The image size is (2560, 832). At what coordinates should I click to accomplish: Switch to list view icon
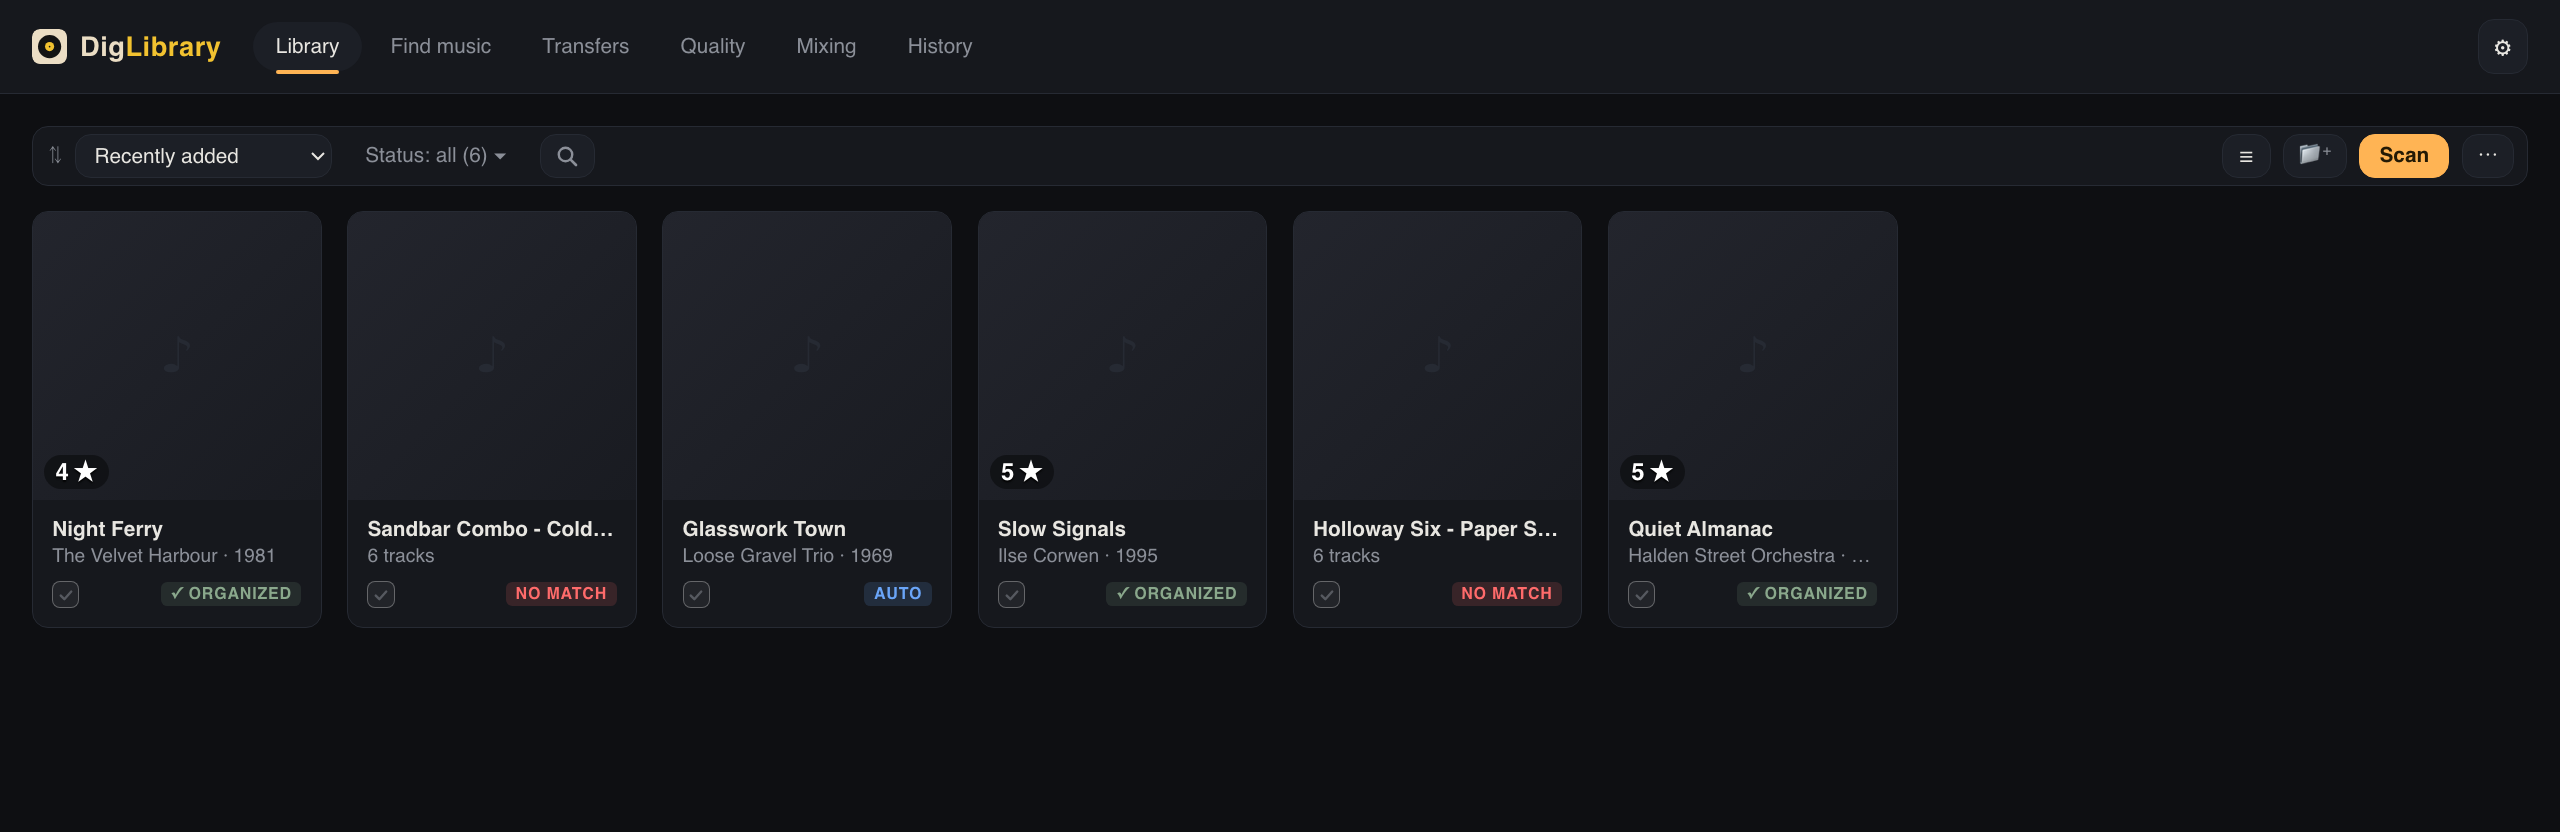tap(2246, 156)
